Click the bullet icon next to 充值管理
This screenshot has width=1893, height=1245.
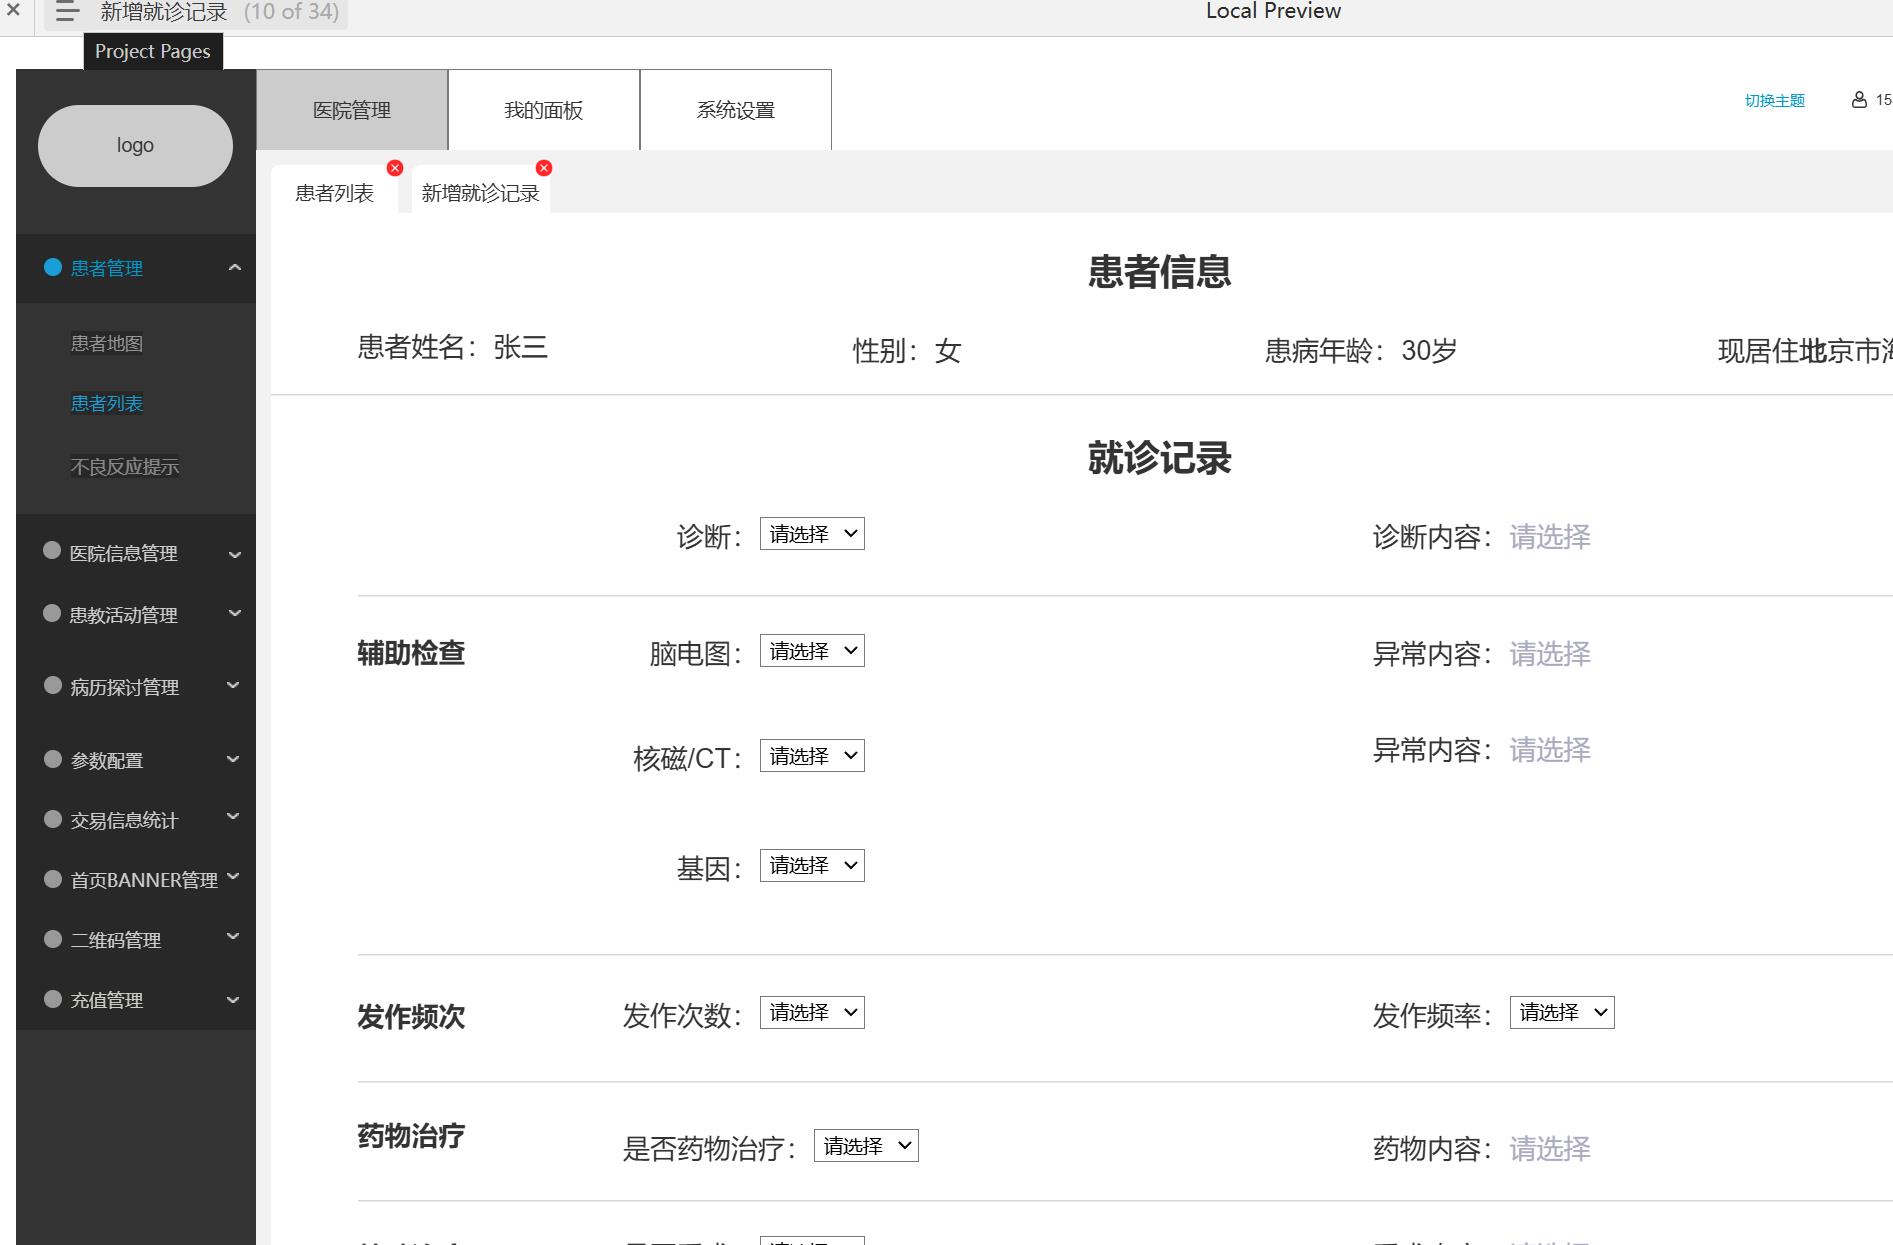53,998
